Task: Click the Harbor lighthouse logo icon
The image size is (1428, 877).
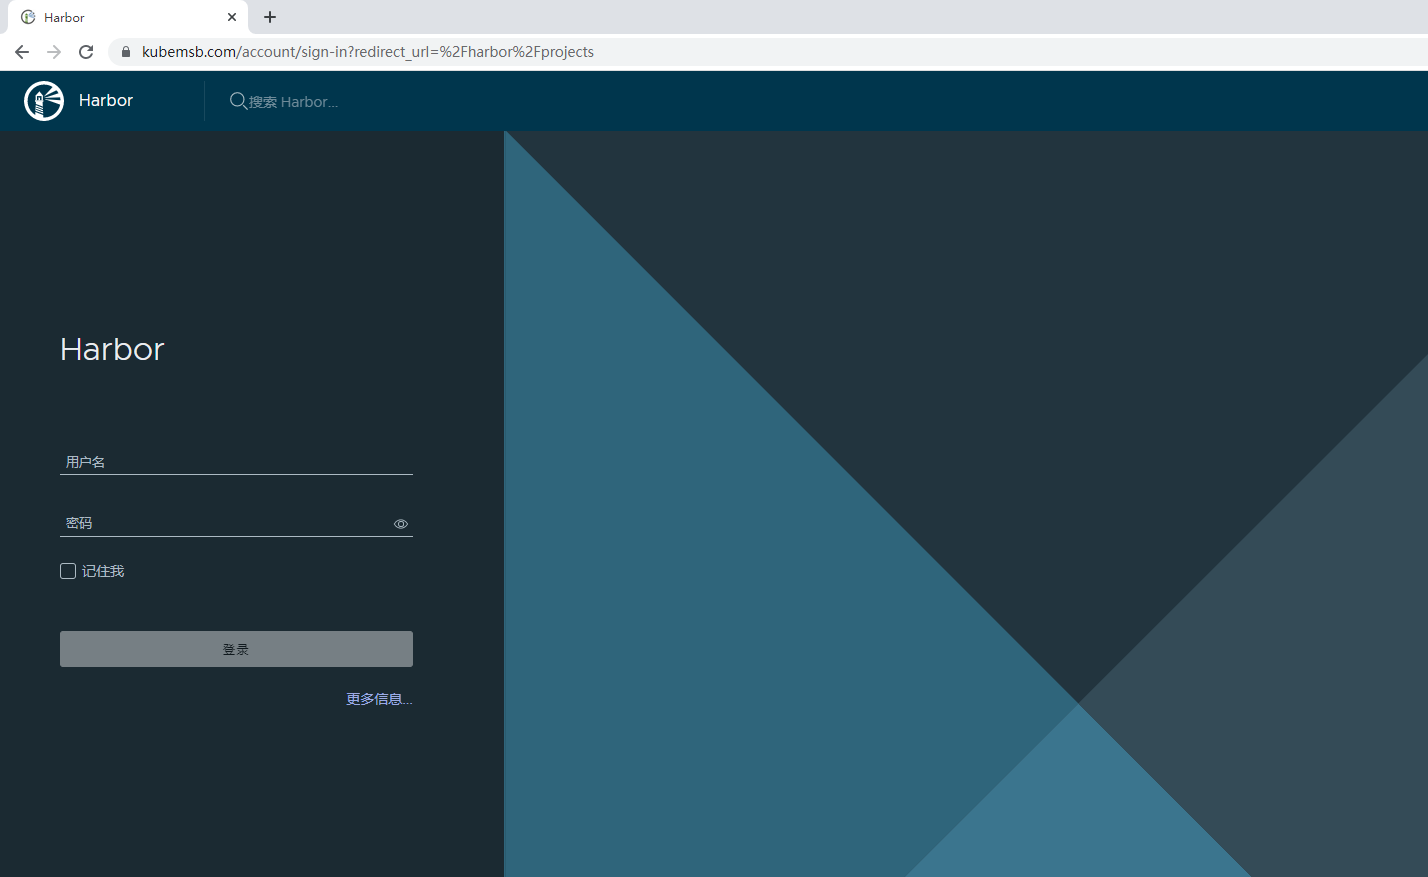Action: pyautogui.click(x=44, y=101)
